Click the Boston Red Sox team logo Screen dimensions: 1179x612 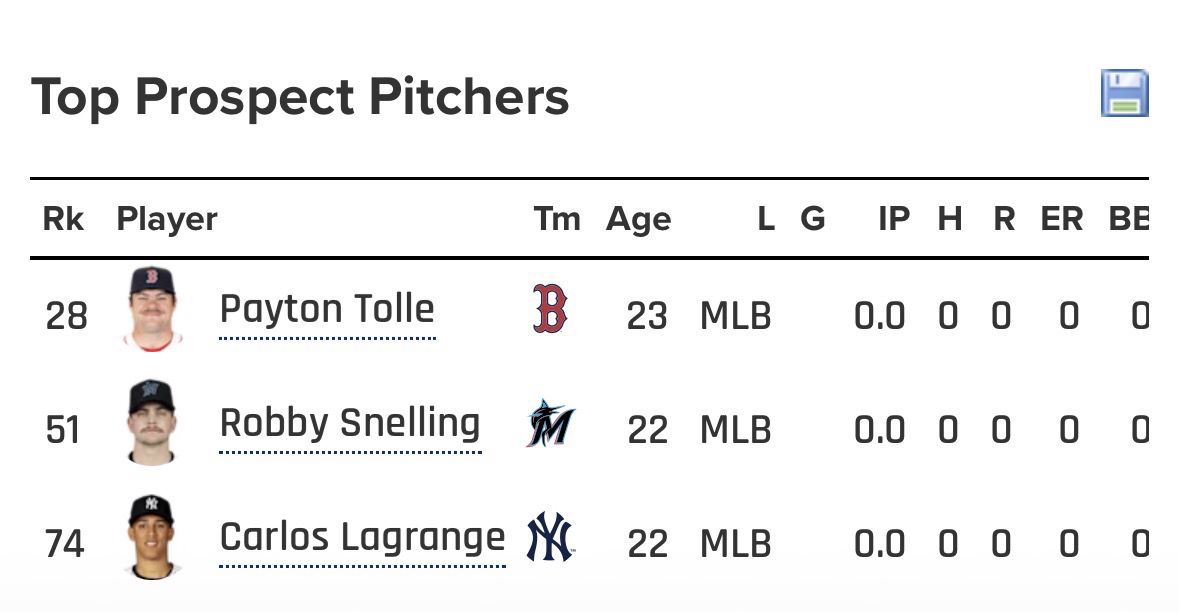[549, 308]
